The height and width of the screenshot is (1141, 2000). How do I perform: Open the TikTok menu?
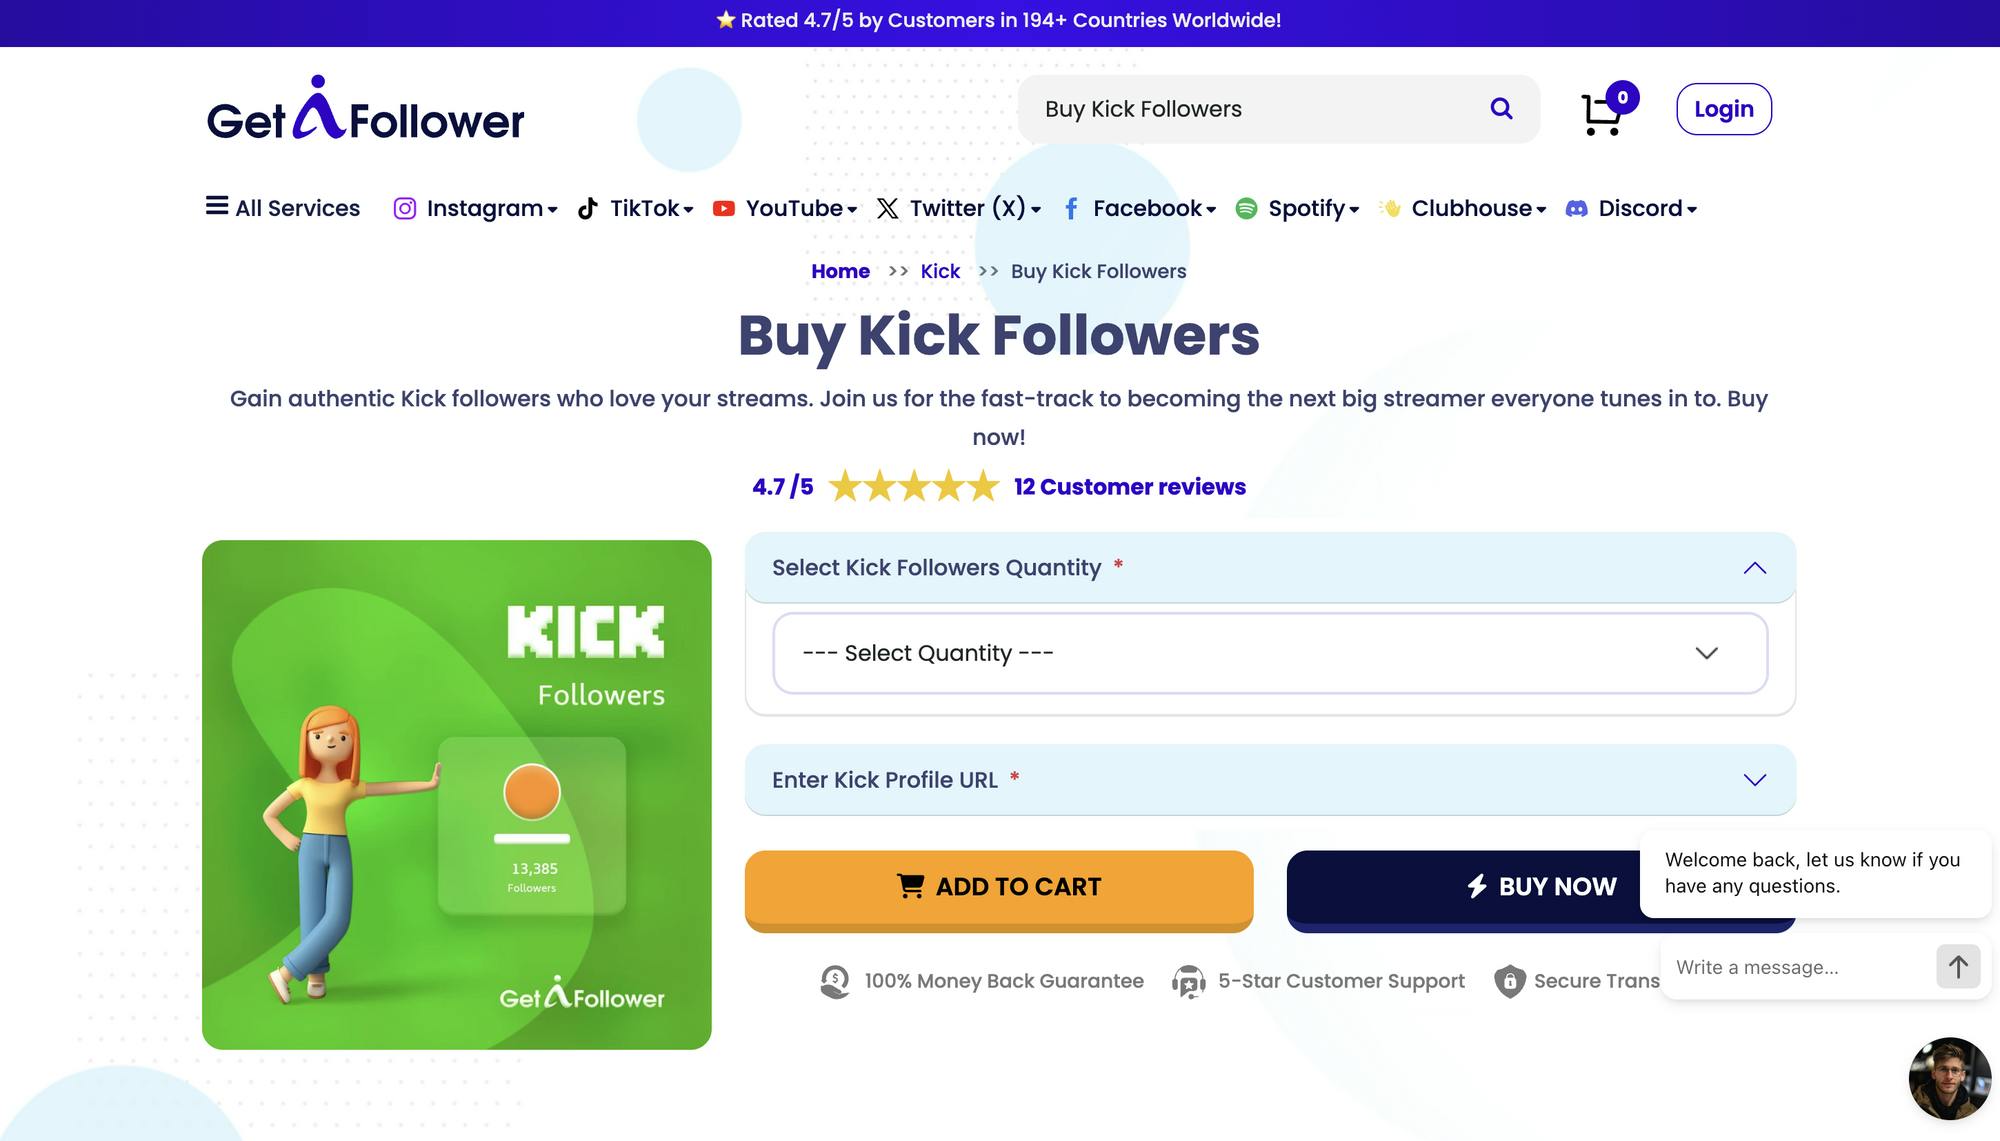[635, 208]
